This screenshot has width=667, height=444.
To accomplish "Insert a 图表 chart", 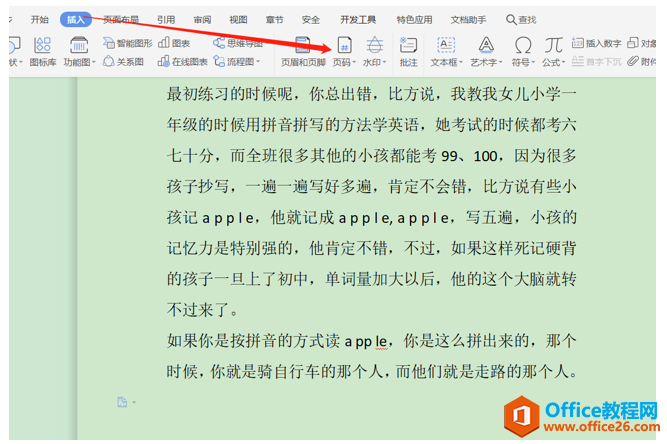I will 174,43.
